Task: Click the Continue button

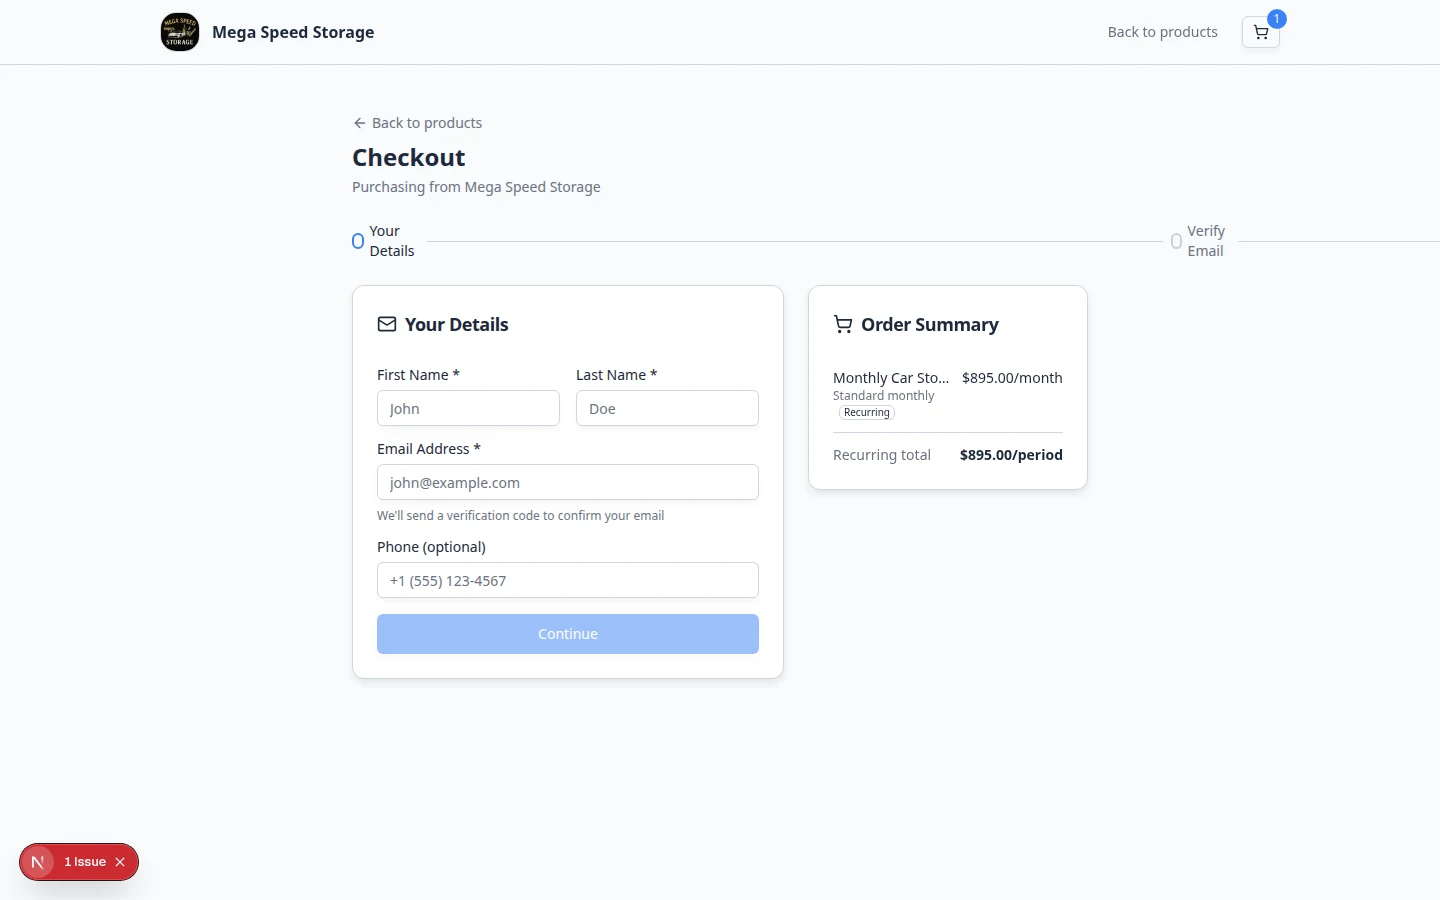Action: click(568, 634)
